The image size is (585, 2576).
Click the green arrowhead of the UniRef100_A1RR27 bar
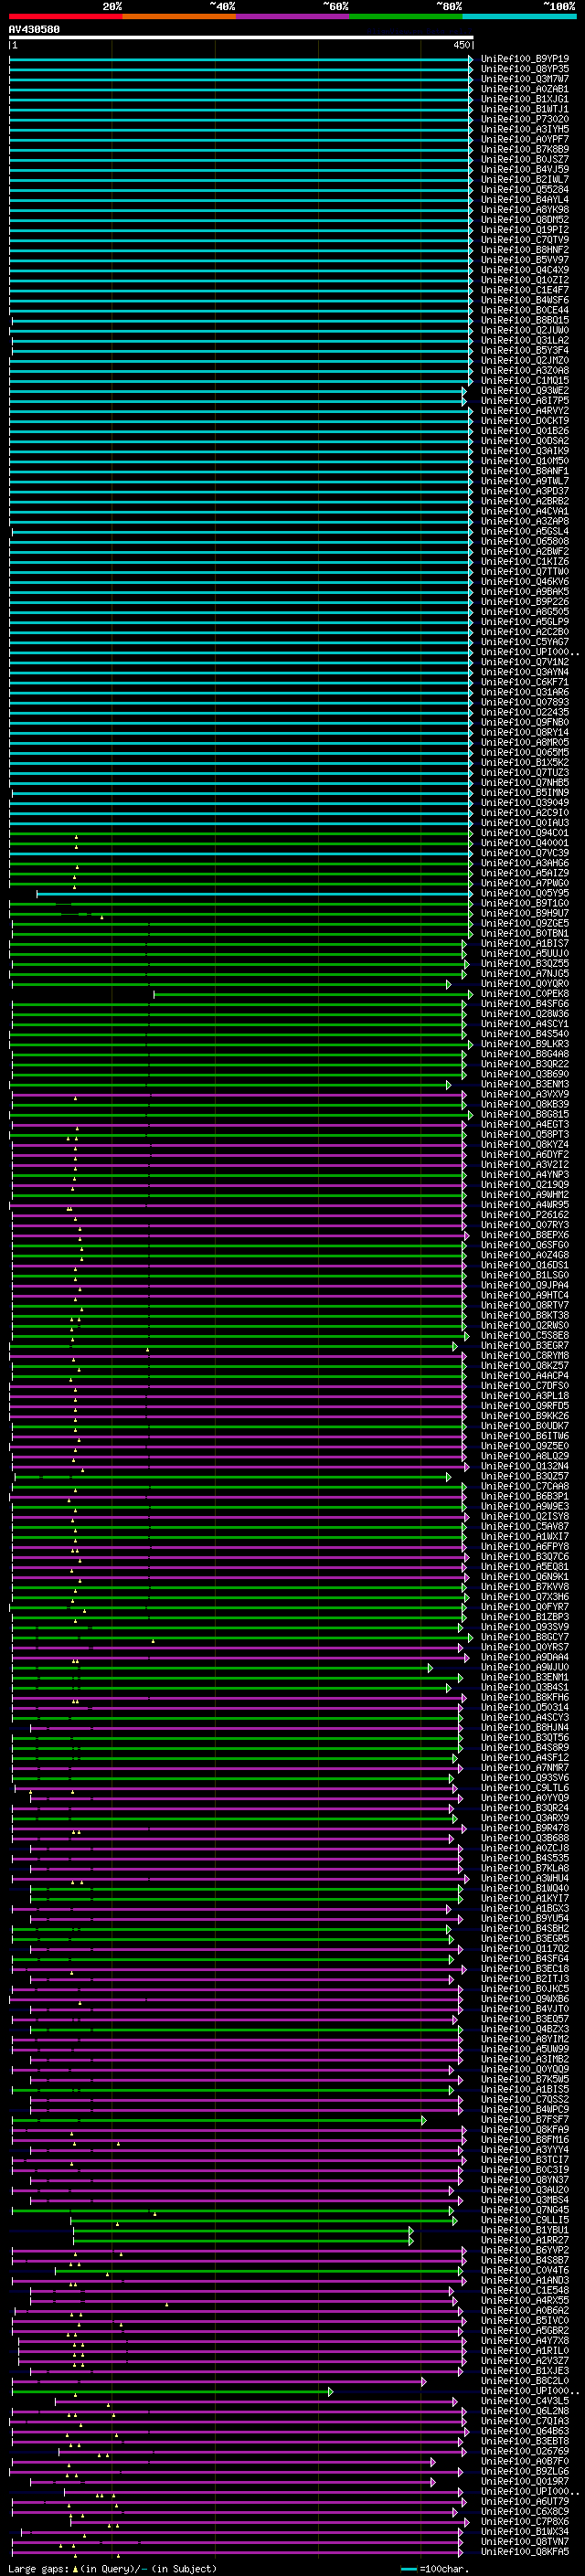[x=411, y=2241]
